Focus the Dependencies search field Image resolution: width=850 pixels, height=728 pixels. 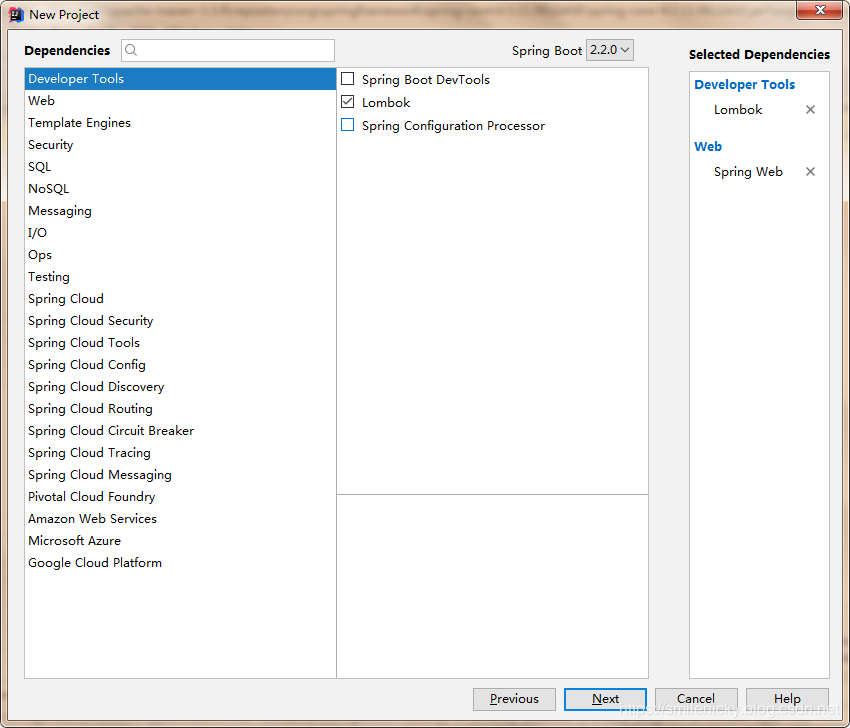coord(228,50)
